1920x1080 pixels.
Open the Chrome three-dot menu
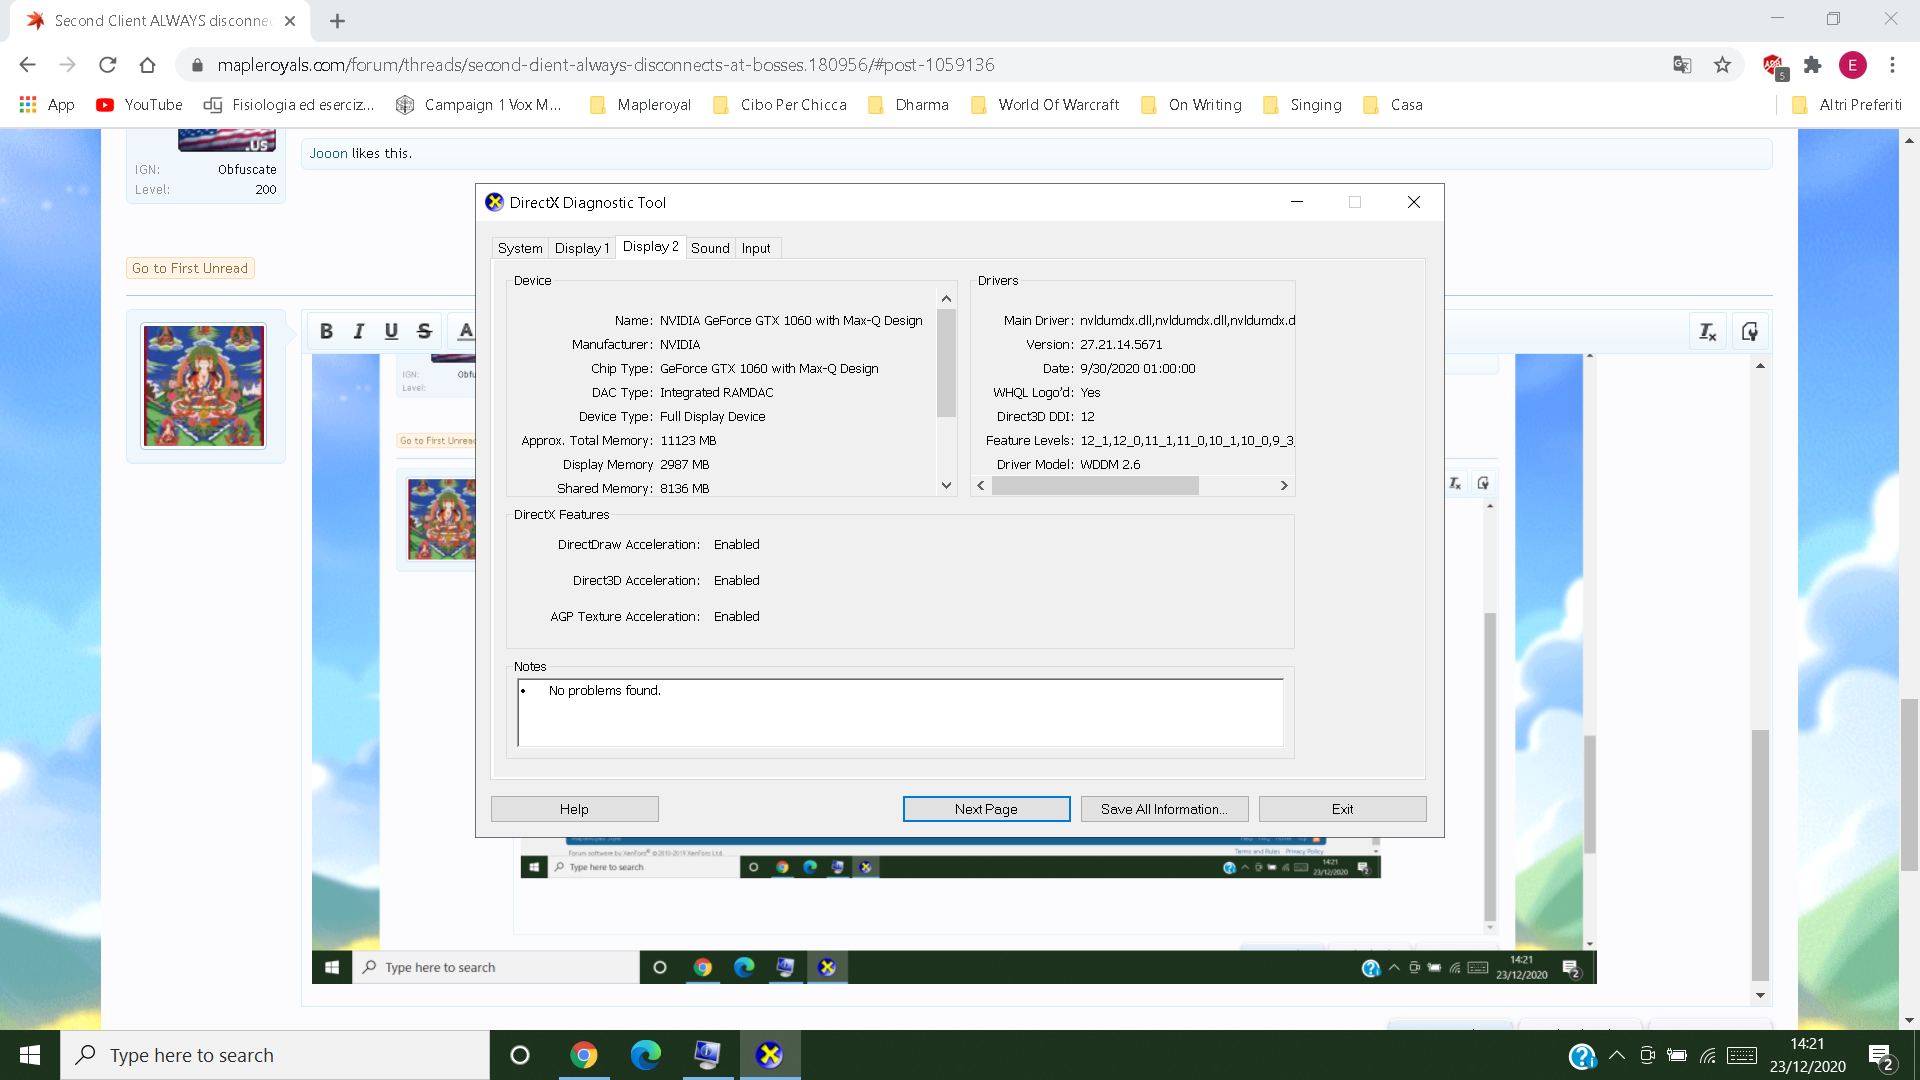1892,65
